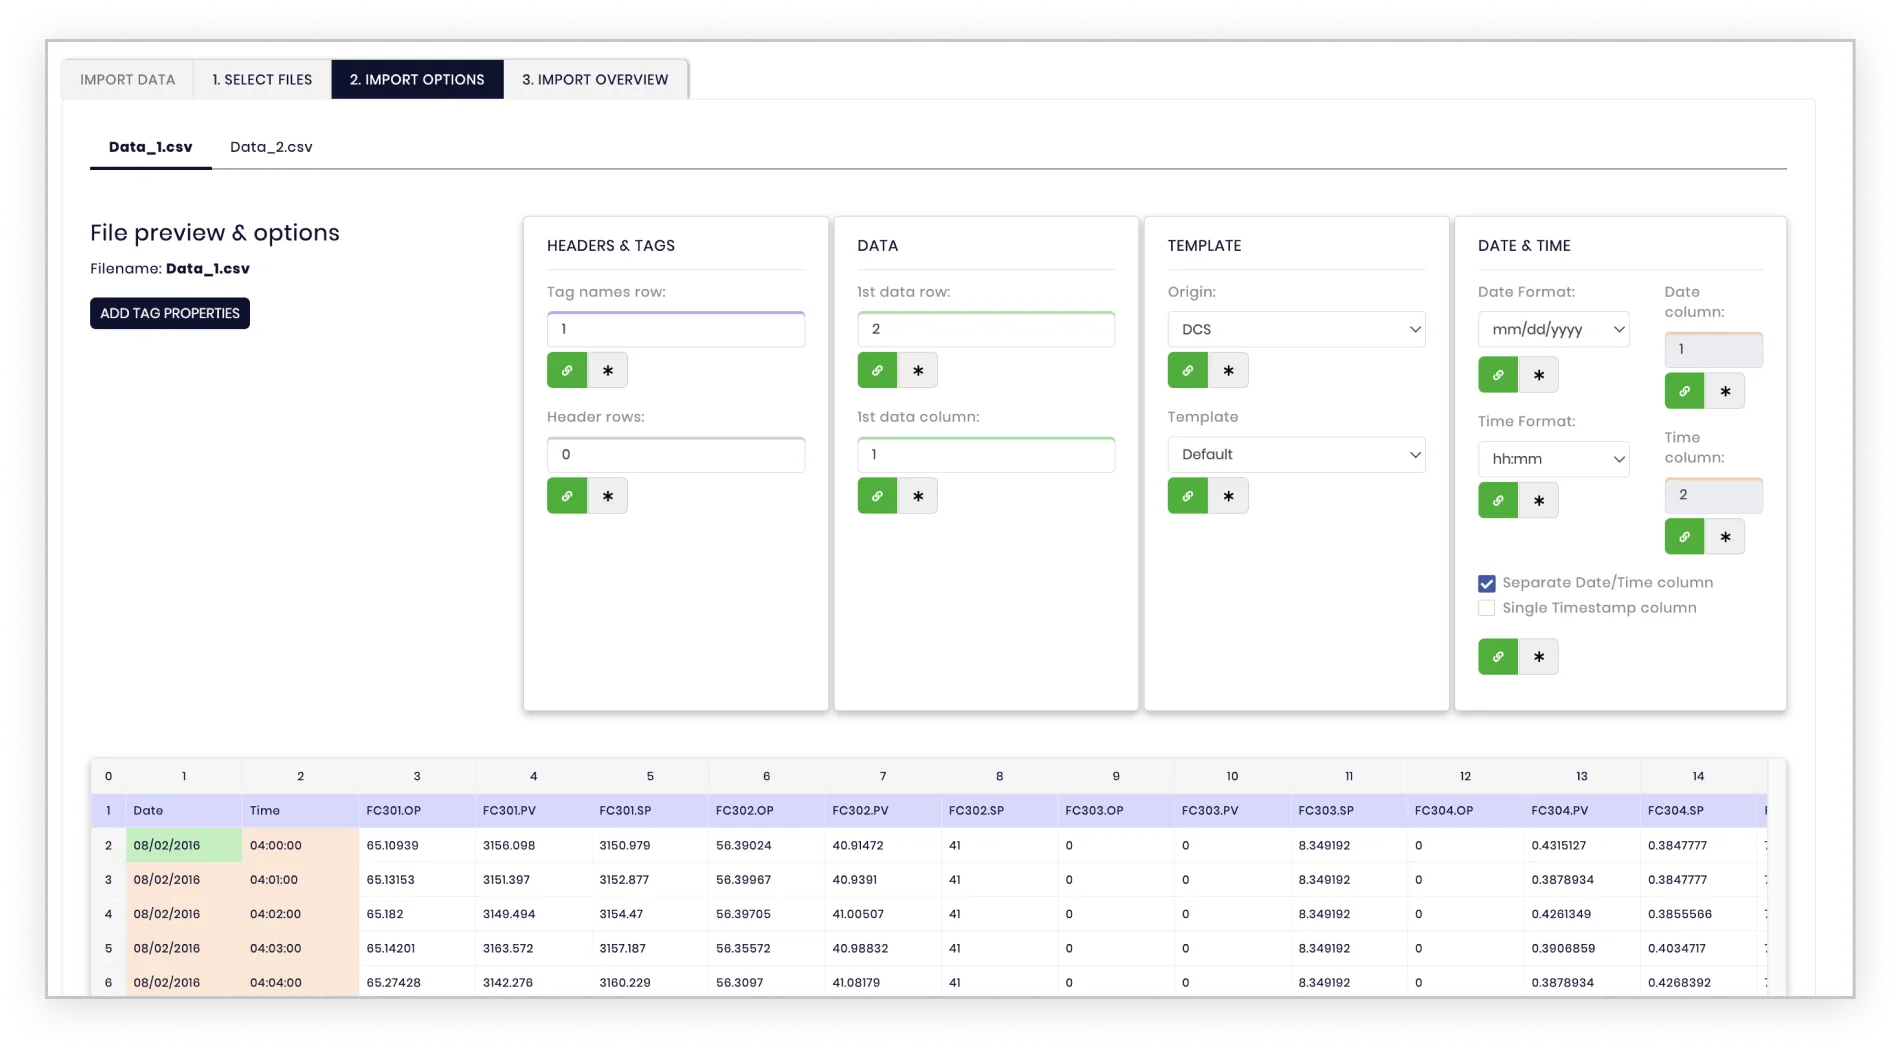Switch to the Data_2.csv tab
This screenshot has width=1901, height=1050.
271,147
